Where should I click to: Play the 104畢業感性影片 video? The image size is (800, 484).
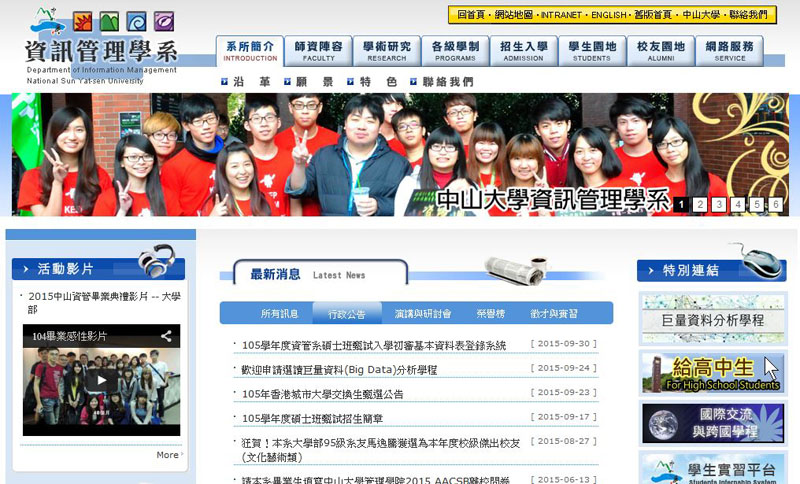(100, 380)
